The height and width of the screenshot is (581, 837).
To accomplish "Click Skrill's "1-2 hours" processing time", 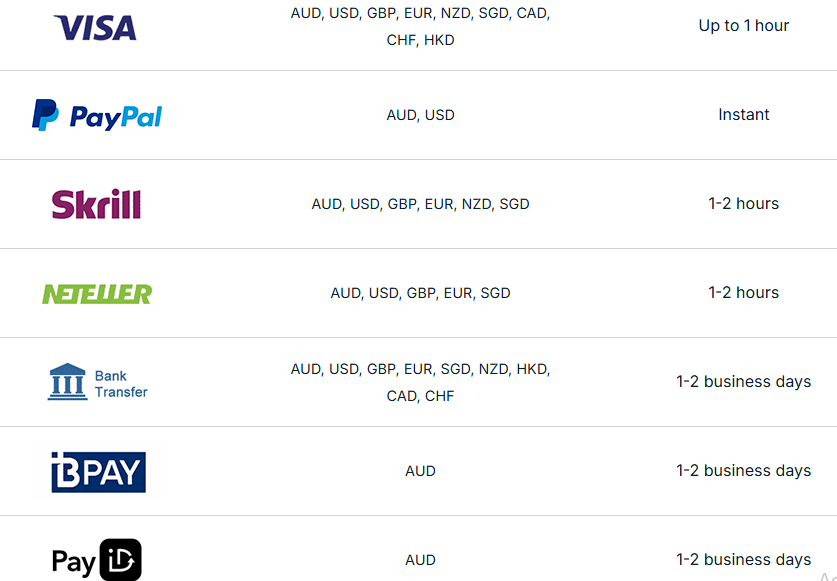I will (743, 204).
